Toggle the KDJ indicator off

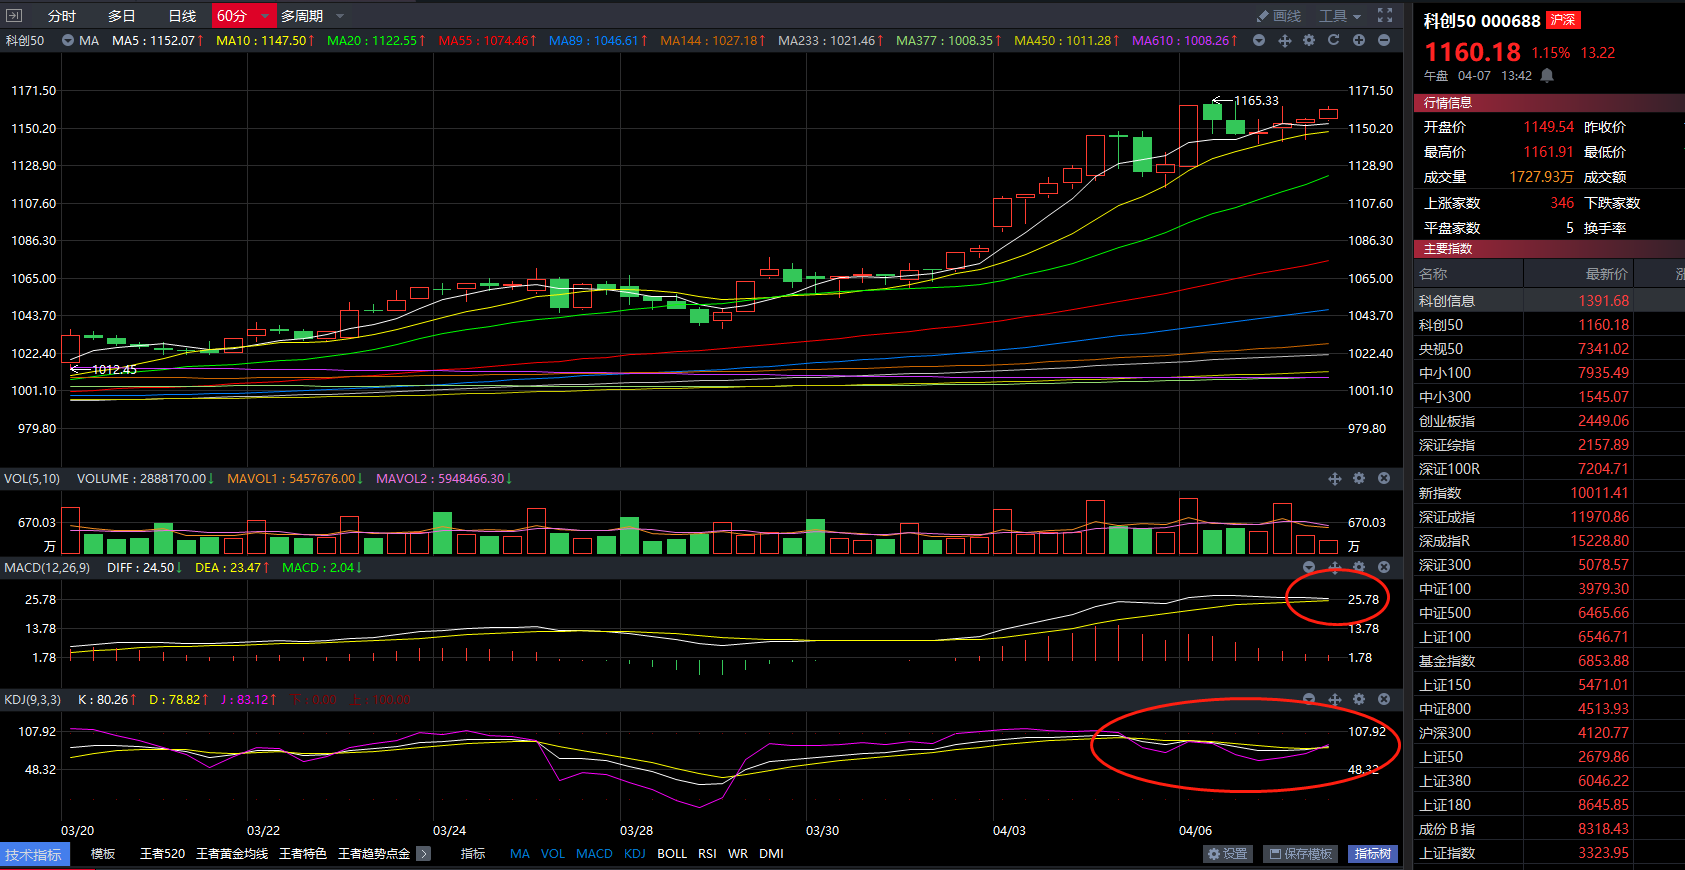point(635,853)
